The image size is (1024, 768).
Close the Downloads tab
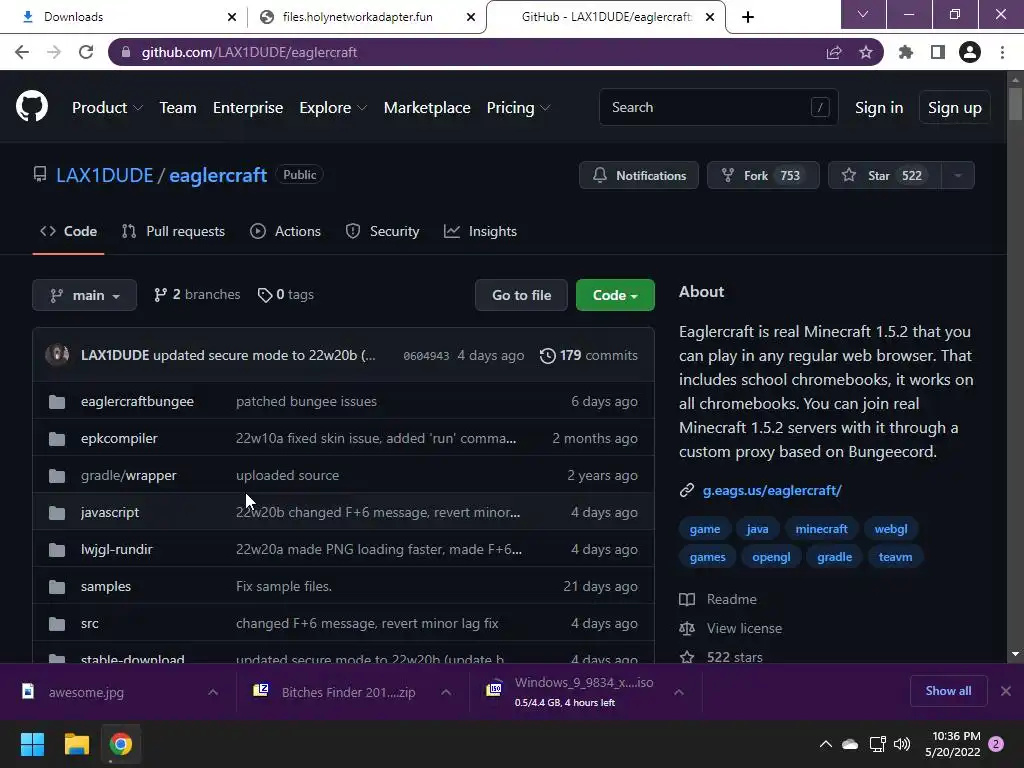(232, 17)
